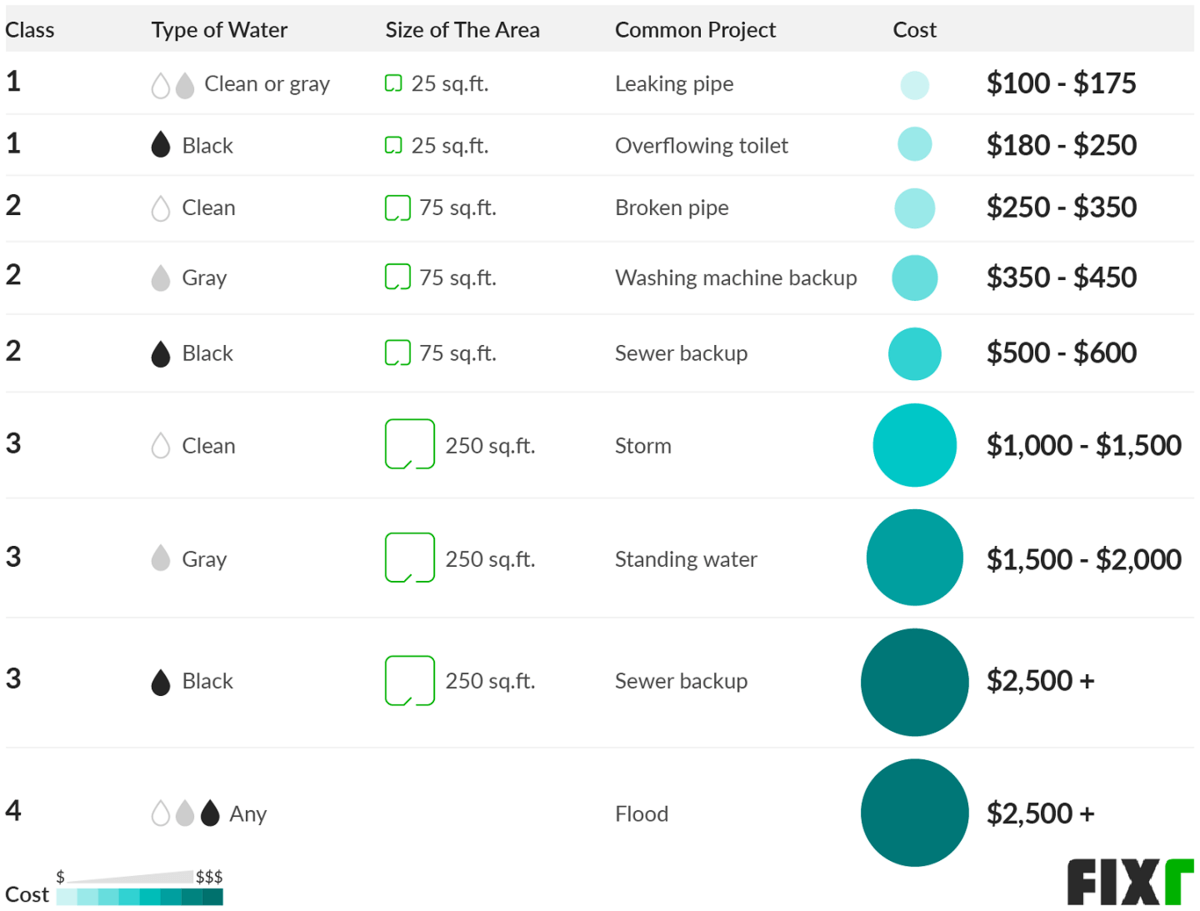Click the black drop icon in class 4 Flood row
The width and height of the screenshot is (1200, 911).
[x=209, y=813]
